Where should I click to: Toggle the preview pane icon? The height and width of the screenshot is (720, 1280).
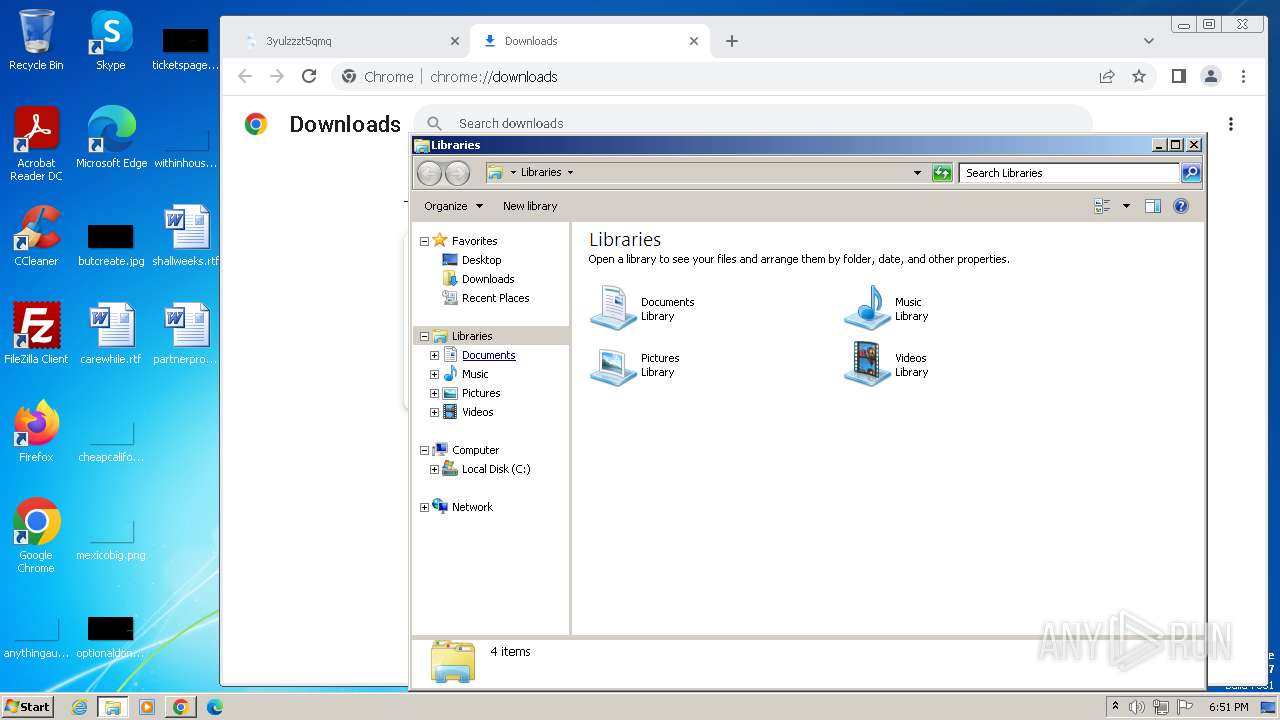(1152, 206)
